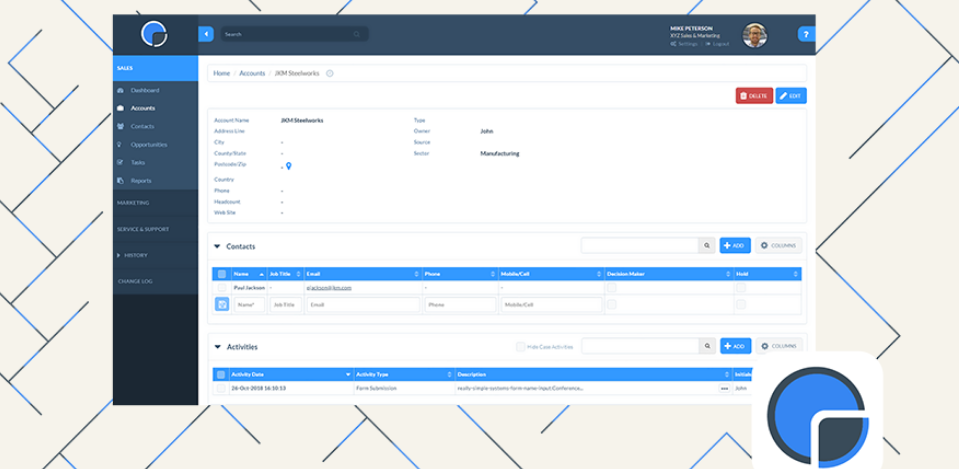The height and width of the screenshot is (469, 959).
Task: Collapse the Activities panel
Action: 217,347
